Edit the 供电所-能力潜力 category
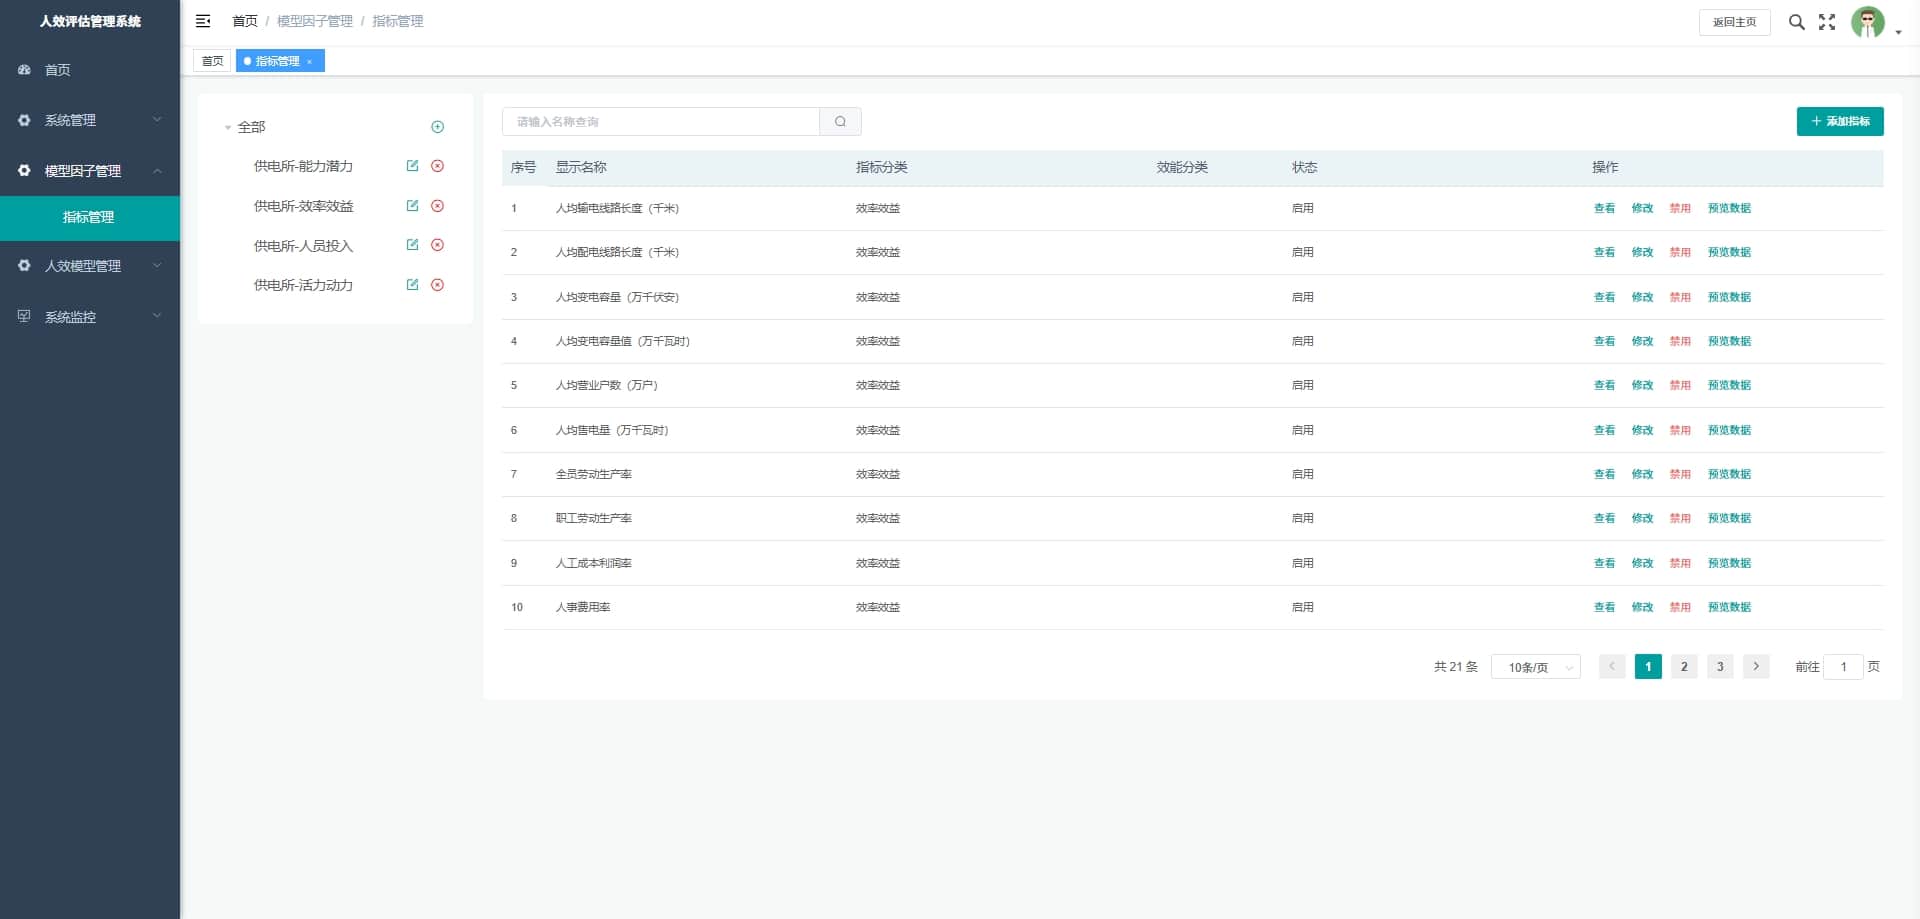Screen dimensions: 1920x919 (412, 166)
